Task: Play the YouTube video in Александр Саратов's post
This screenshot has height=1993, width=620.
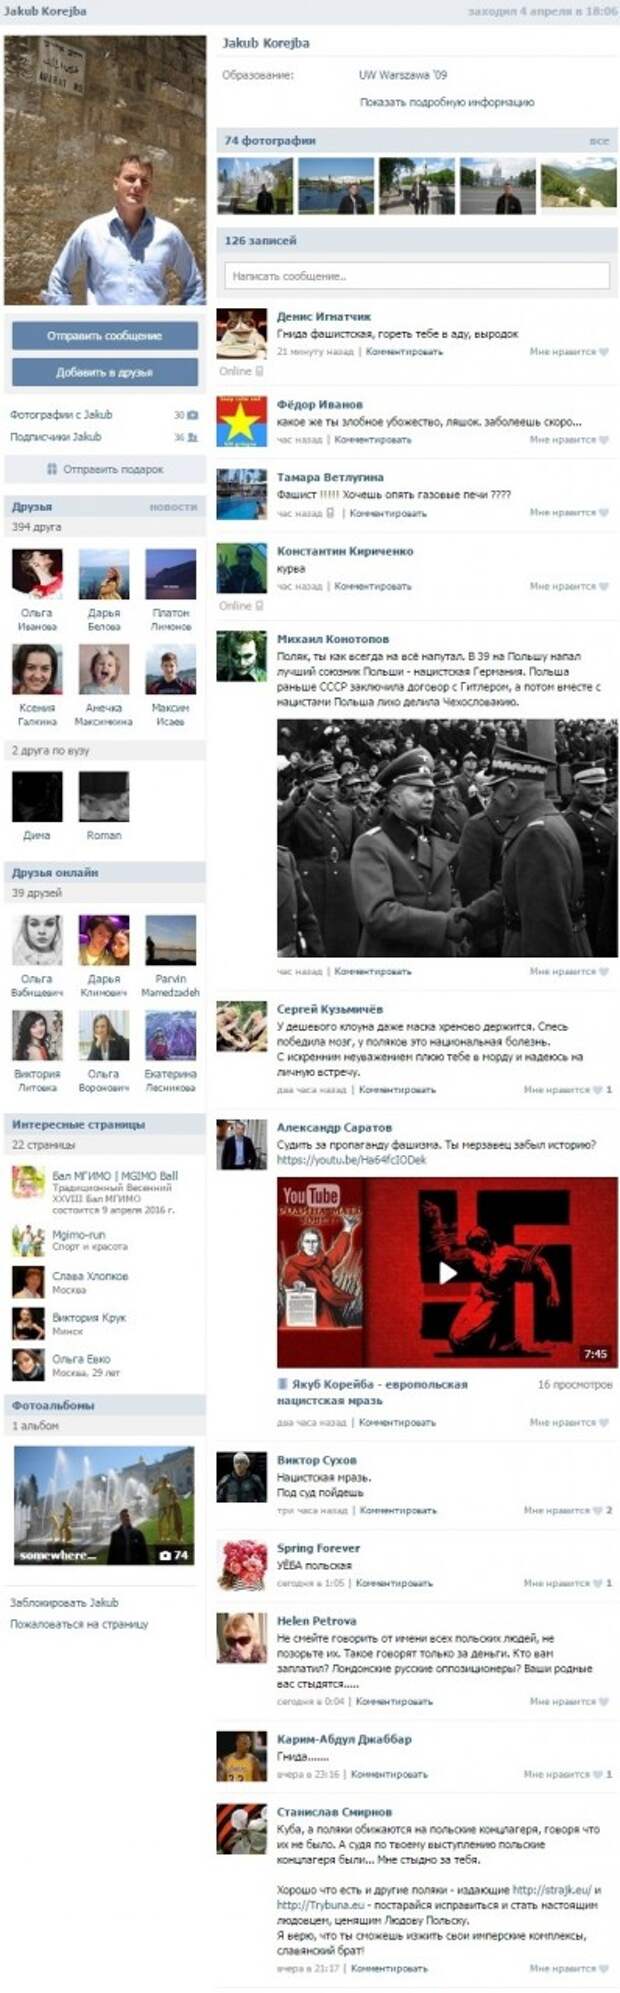Action: tap(447, 1273)
